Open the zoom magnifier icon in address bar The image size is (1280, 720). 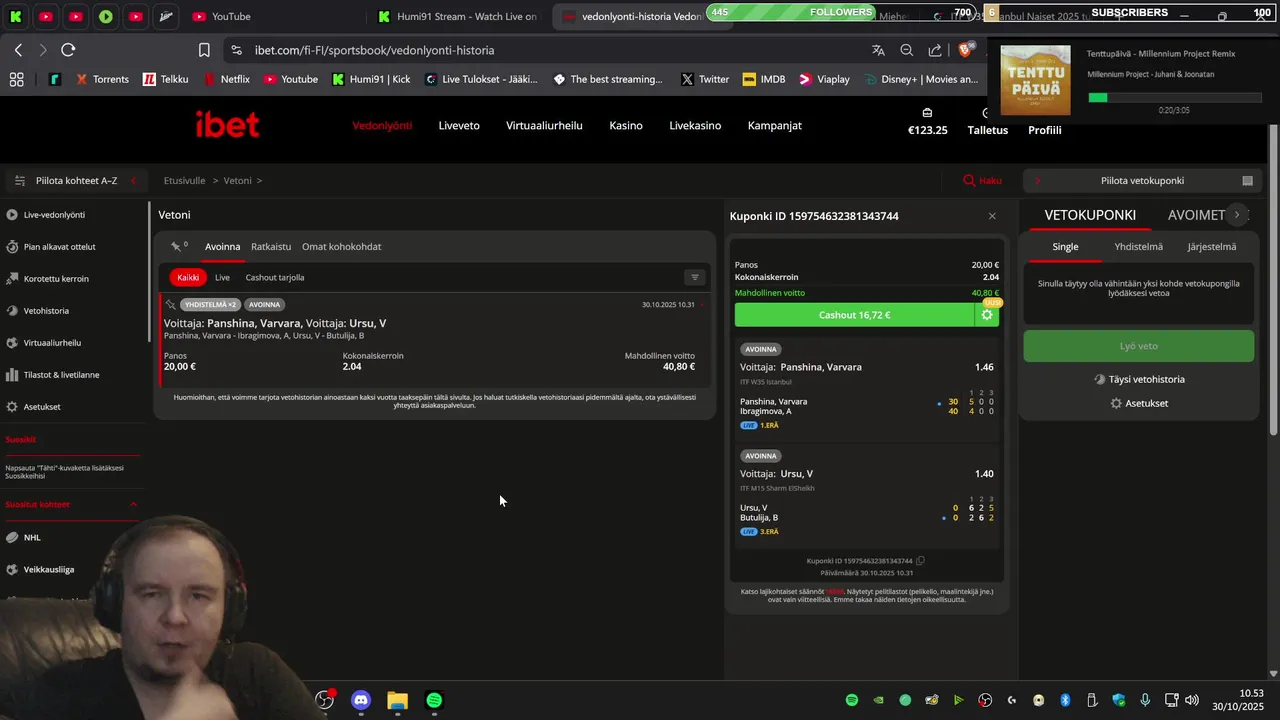coord(906,50)
